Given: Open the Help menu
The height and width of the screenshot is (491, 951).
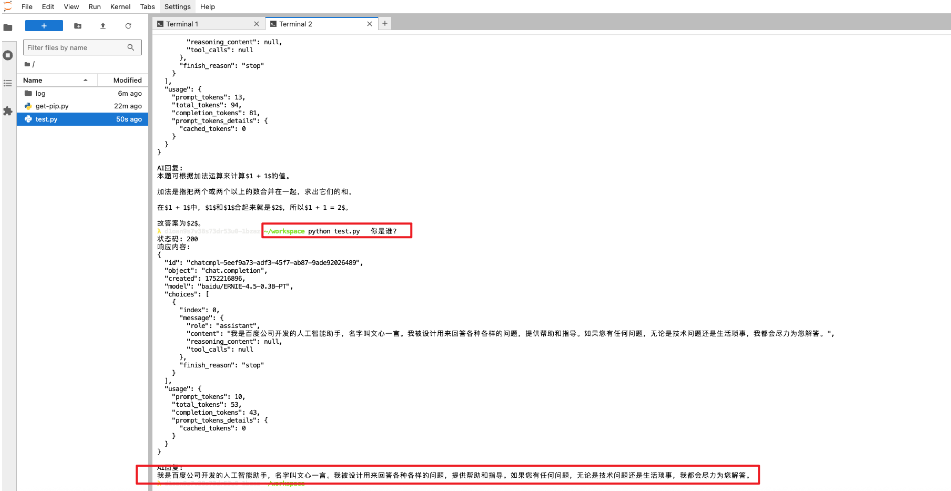Looking at the screenshot, I should [207, 7].
